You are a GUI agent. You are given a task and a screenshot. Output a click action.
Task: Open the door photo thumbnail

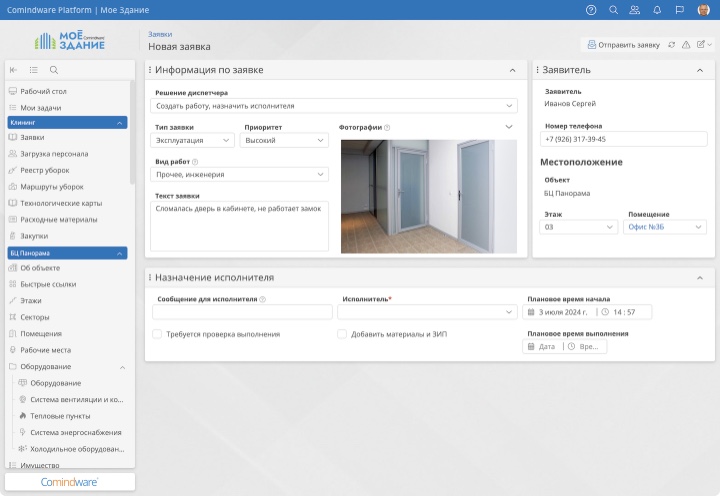428,196
